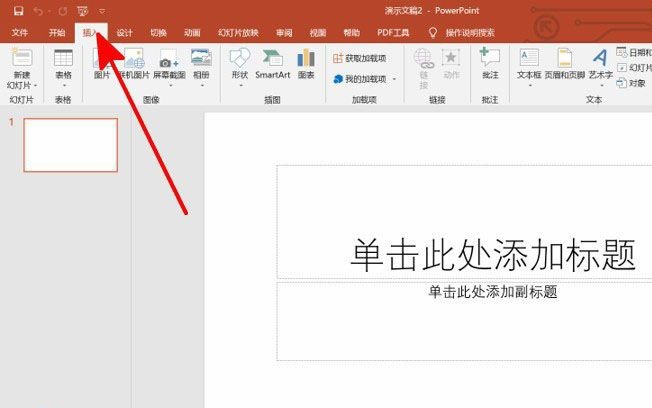Viewport: 652px width, 408px height.
Task: Select slide 1 thumbnail in the panel
Action: [x=70, y=145]
